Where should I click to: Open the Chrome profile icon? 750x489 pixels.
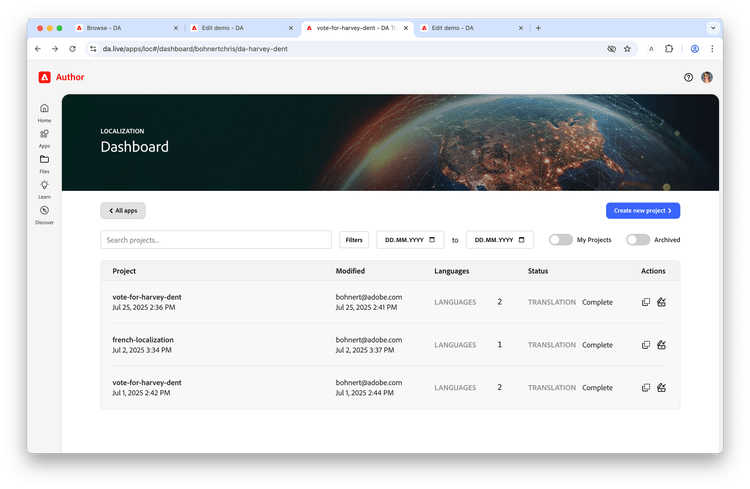point(695,49)
